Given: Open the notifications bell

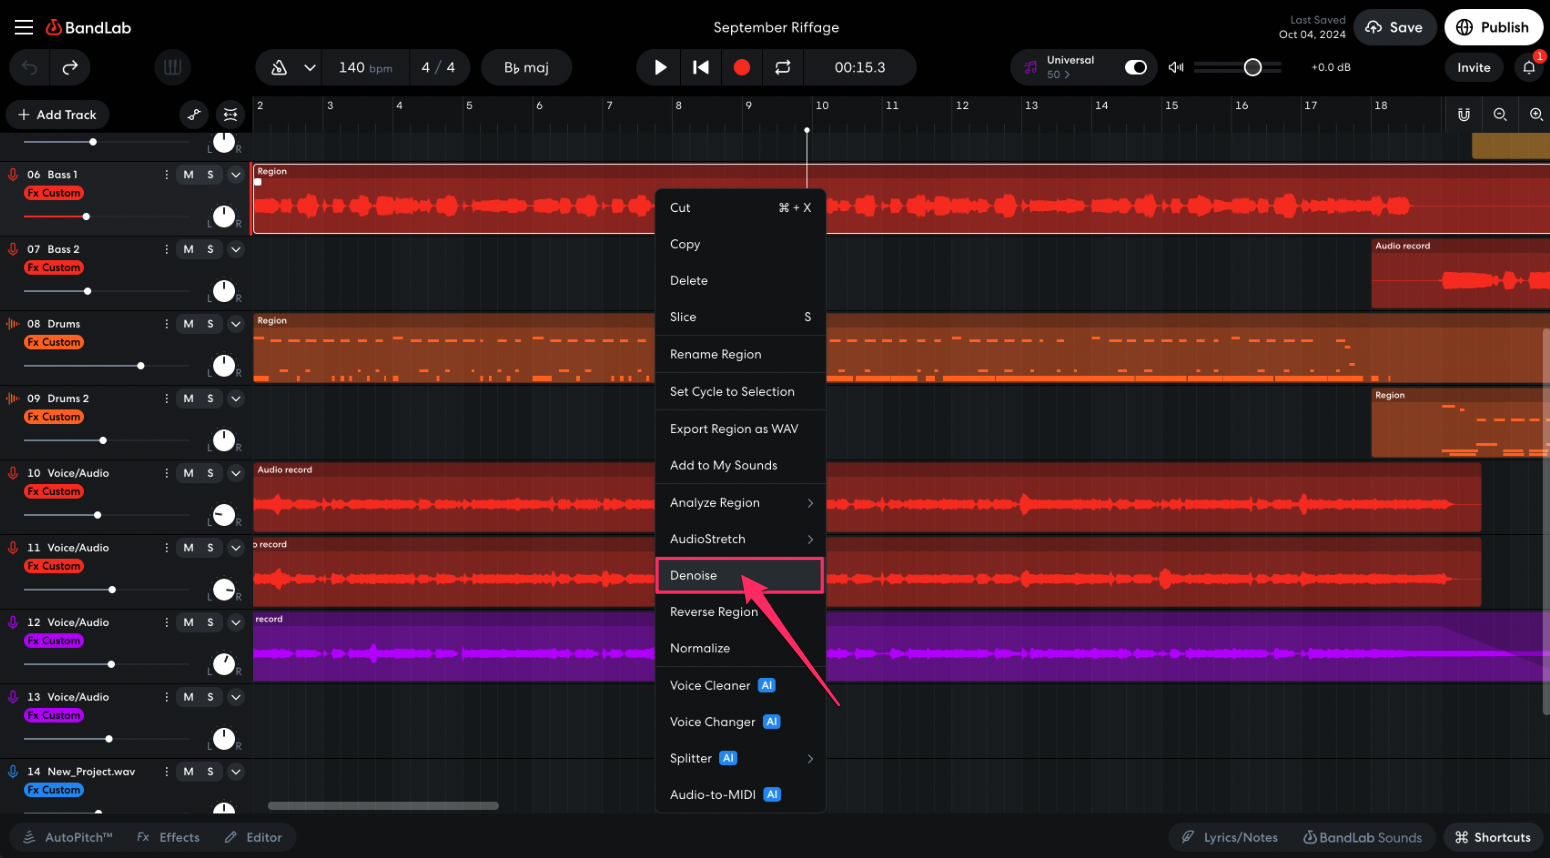Looking at the screenshot, I should pyautogui.click(x=1528, y=67).
